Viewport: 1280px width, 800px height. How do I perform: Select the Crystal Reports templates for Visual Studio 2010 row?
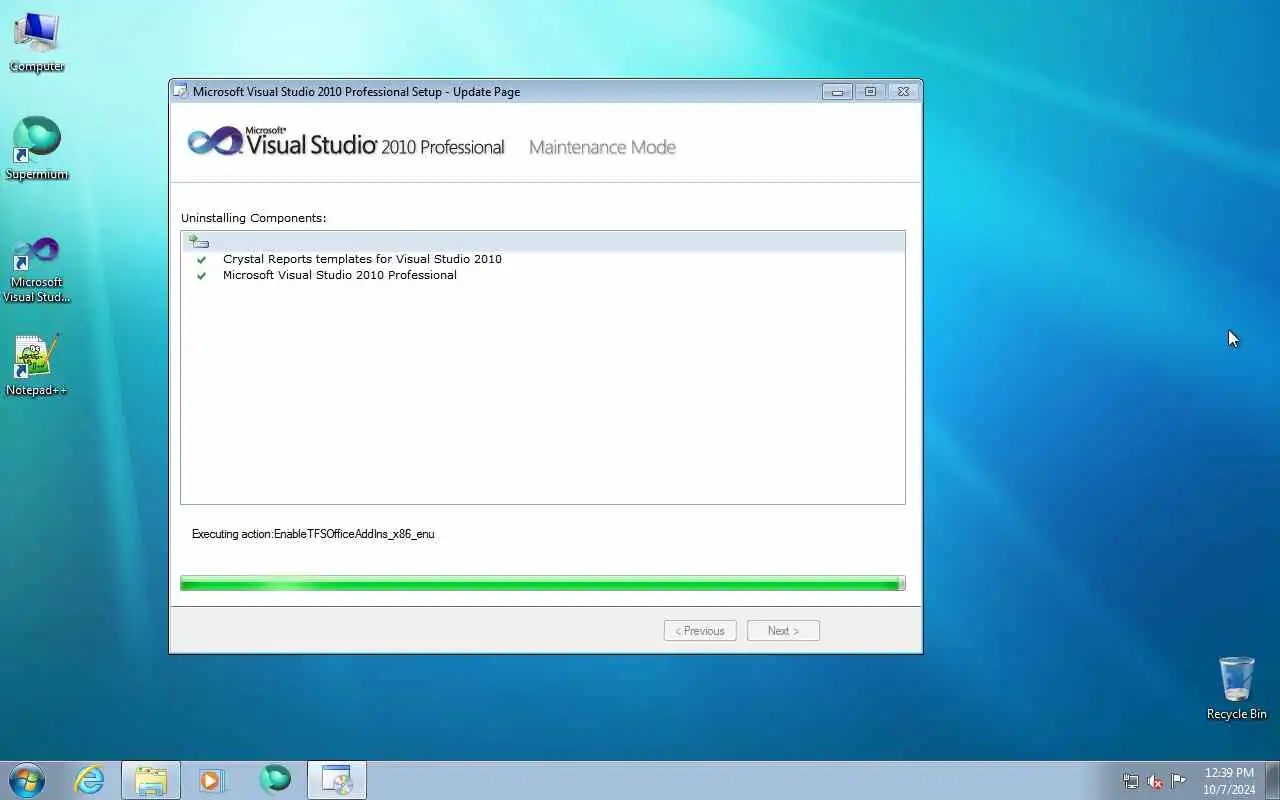click(x=543, y=259)
